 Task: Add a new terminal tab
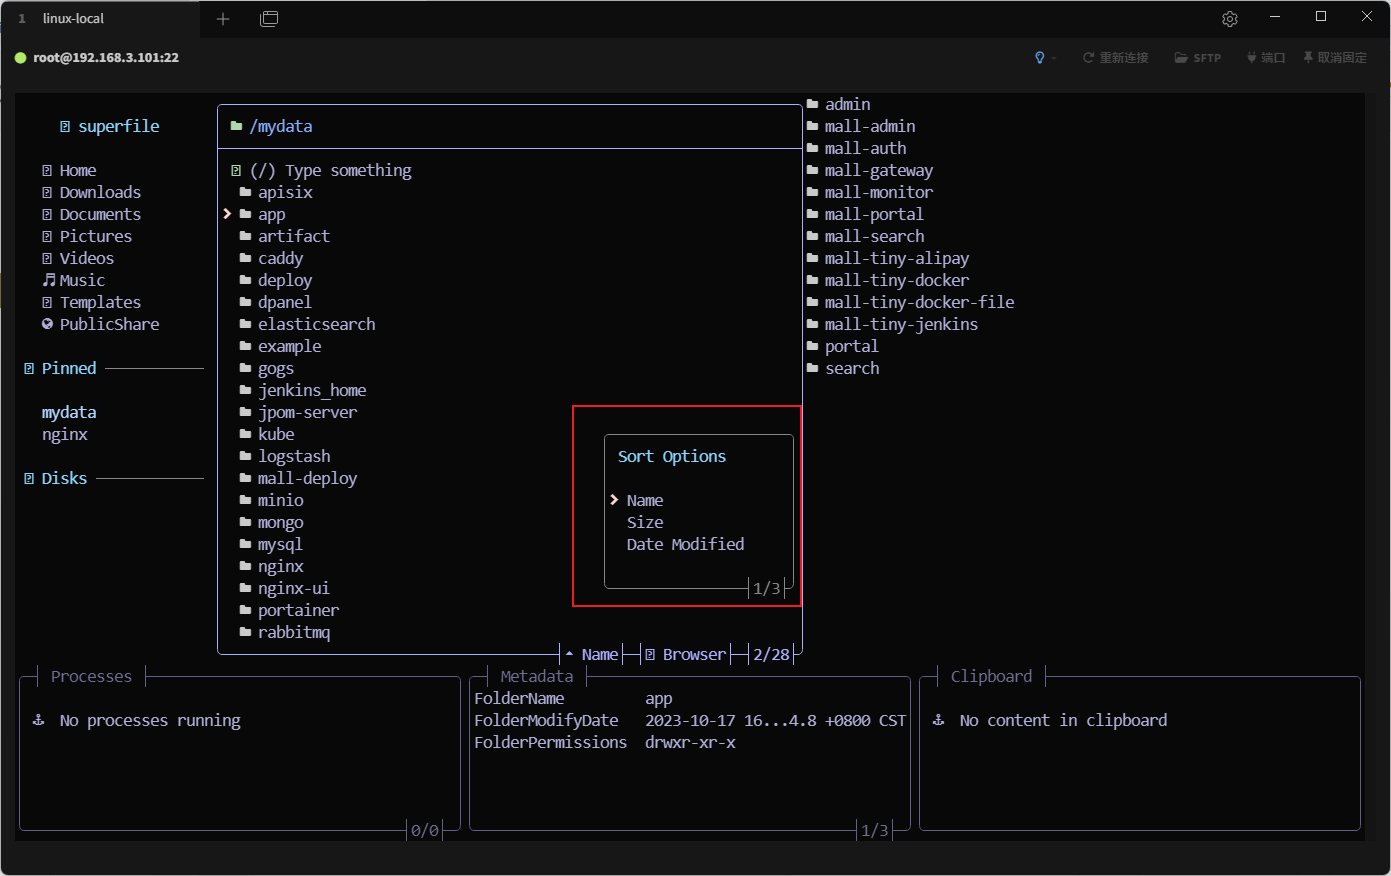point(223,19)
